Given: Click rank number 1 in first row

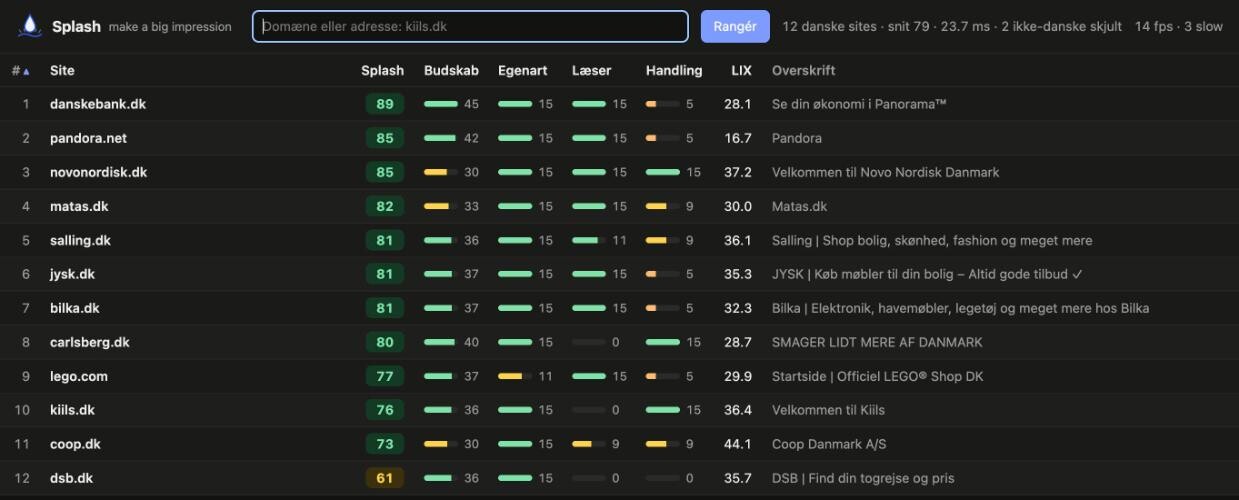Looking at the screenshot, I should 26,104.
